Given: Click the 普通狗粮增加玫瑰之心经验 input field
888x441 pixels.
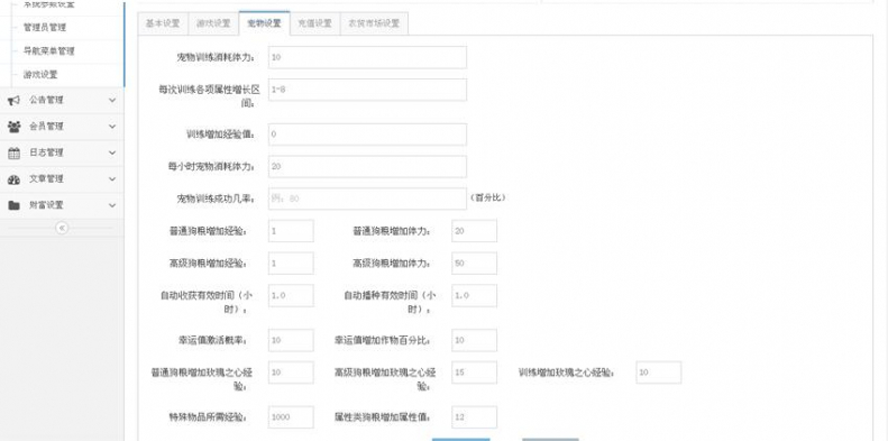Looking at the screenshot, I should 291,373.
